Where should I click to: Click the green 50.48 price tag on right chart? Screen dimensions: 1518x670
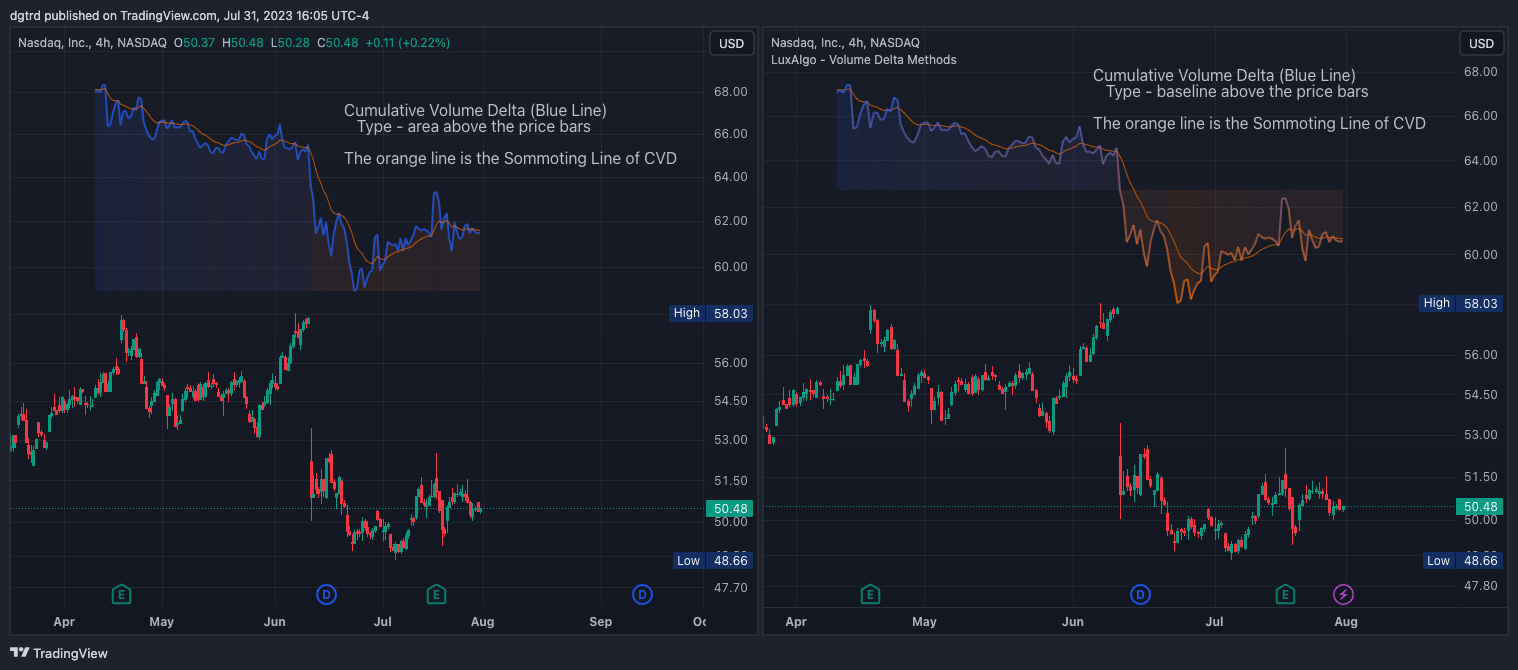[1481, 507]
